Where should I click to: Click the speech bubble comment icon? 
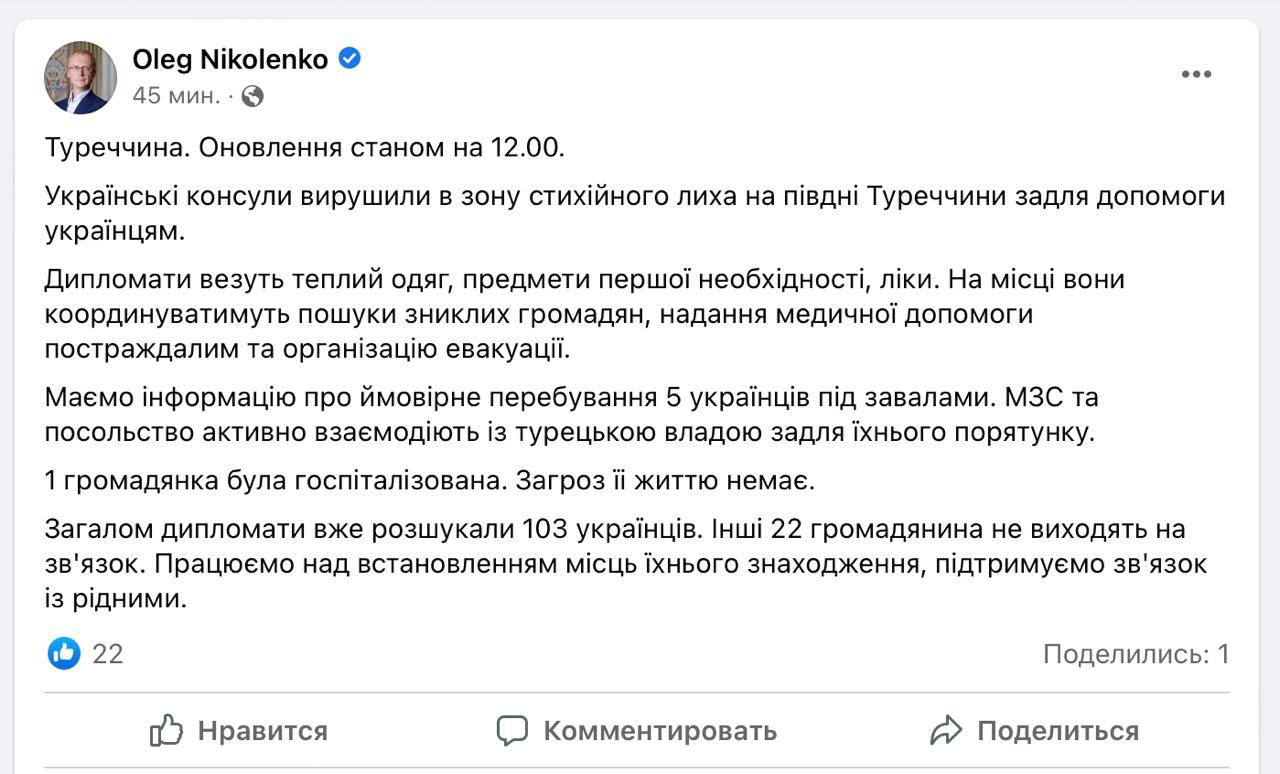point(512,731)
